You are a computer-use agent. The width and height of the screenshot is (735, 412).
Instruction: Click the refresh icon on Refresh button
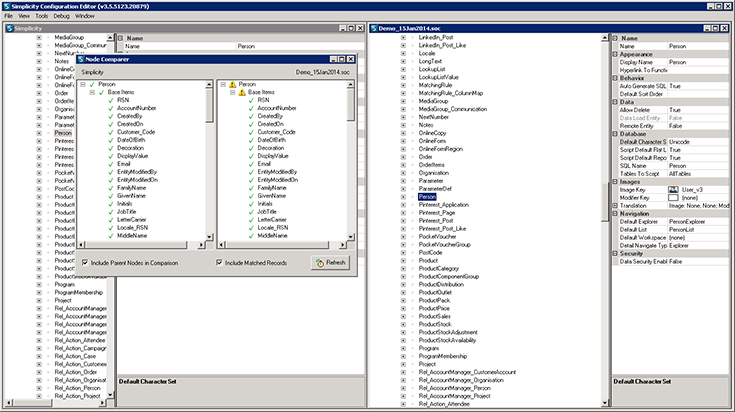point(320,263)
